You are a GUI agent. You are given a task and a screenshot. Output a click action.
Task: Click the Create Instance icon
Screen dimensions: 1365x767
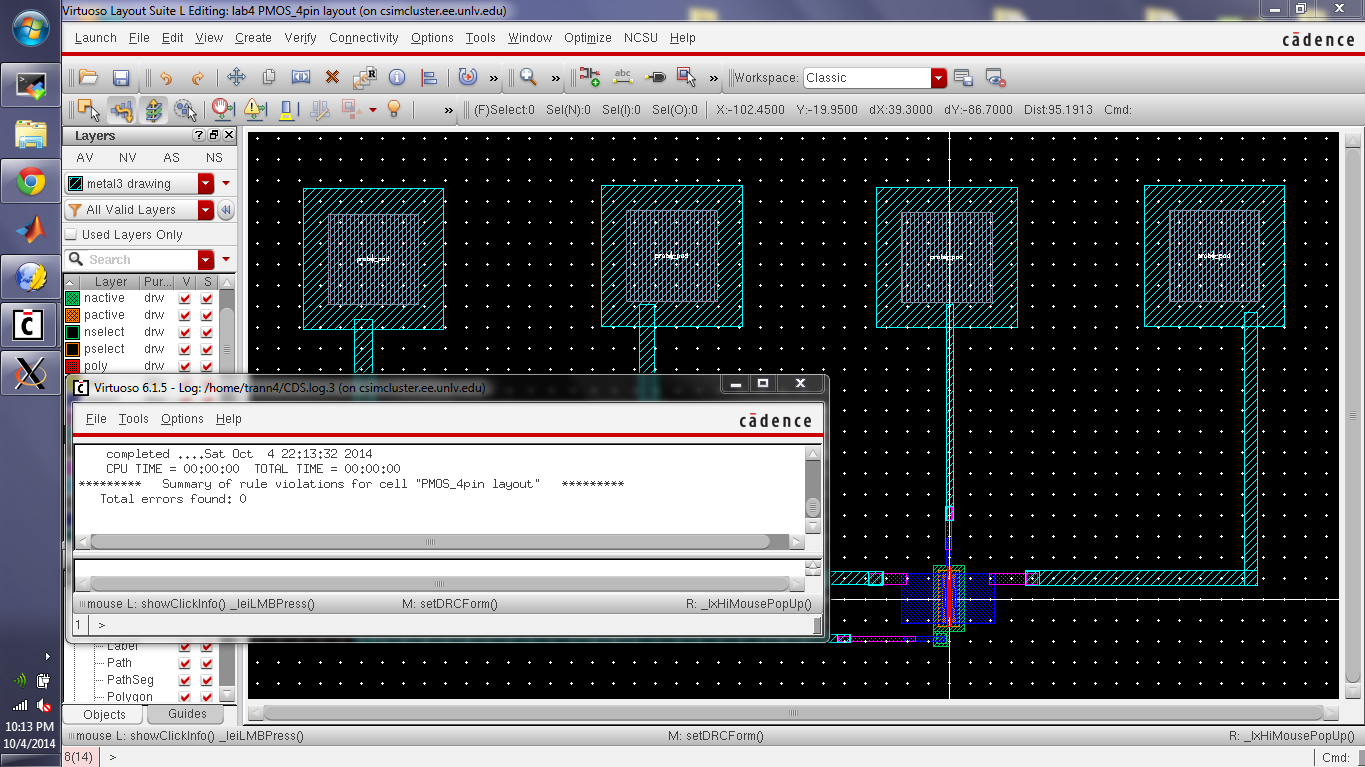(589, 77)
